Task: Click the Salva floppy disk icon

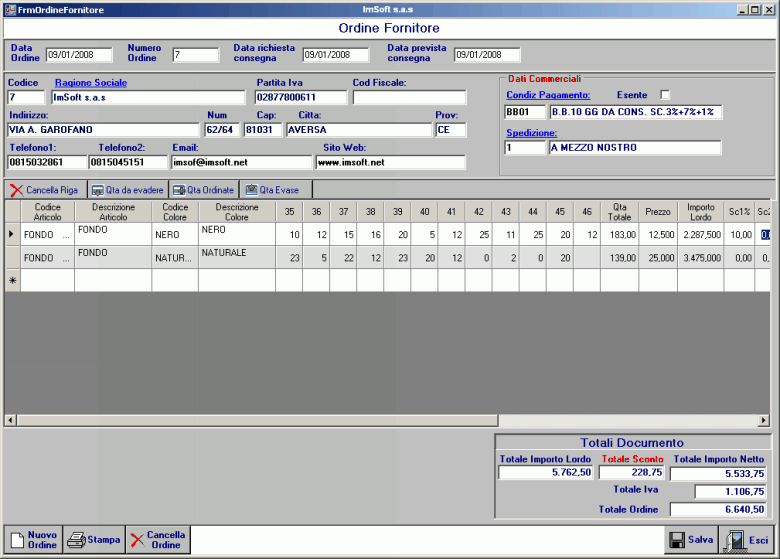Action: 677,540
